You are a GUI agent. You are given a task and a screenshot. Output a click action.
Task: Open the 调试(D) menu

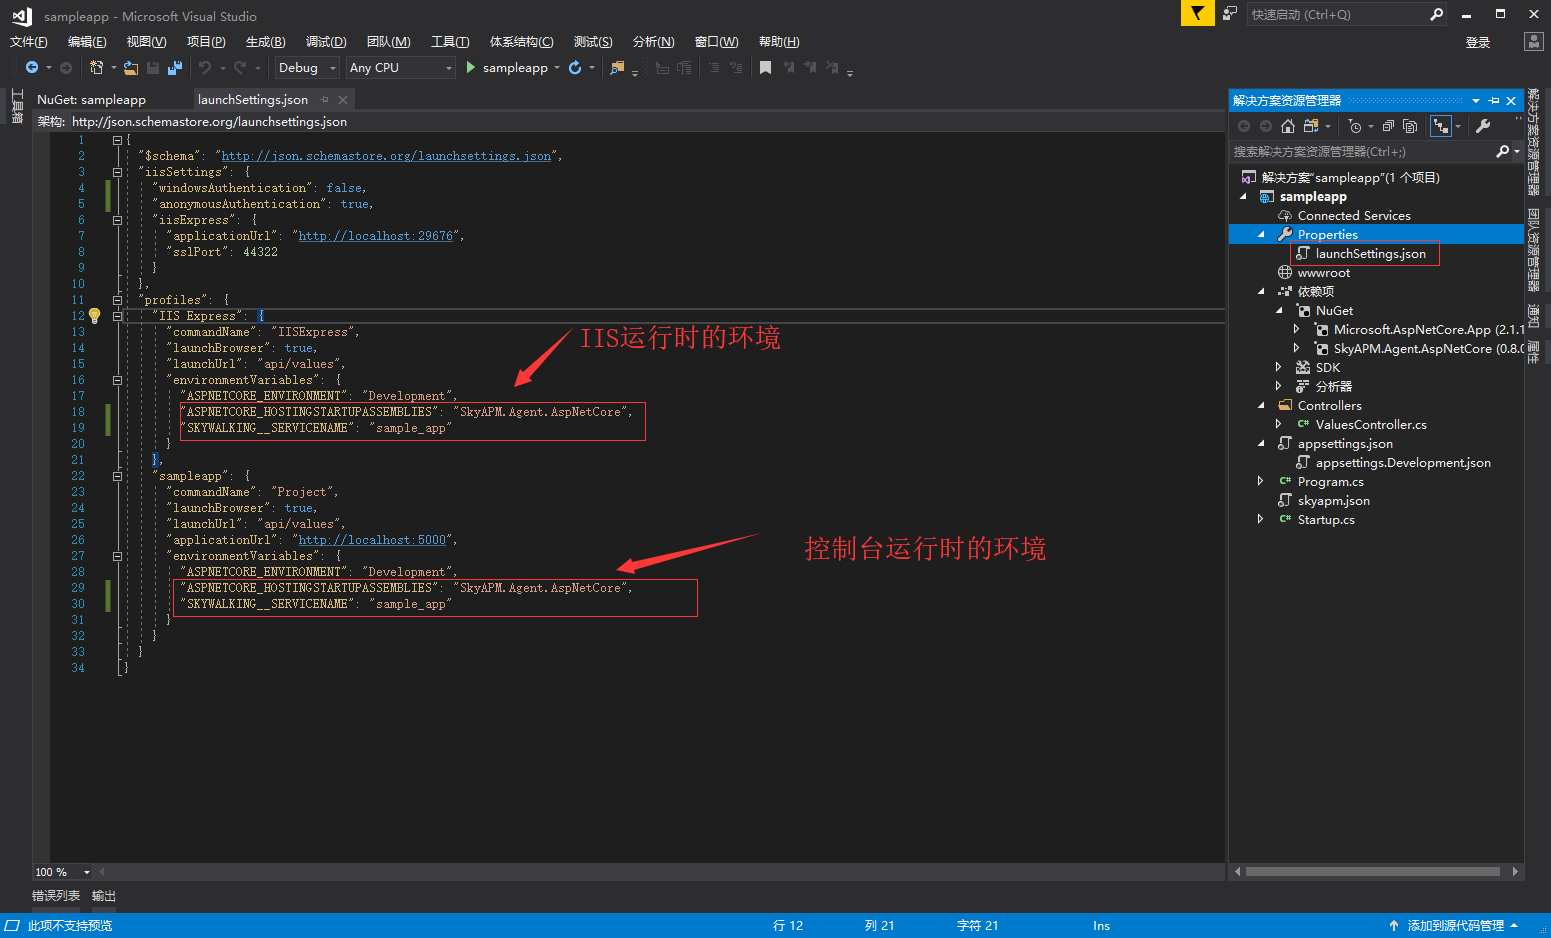(326, 41)
